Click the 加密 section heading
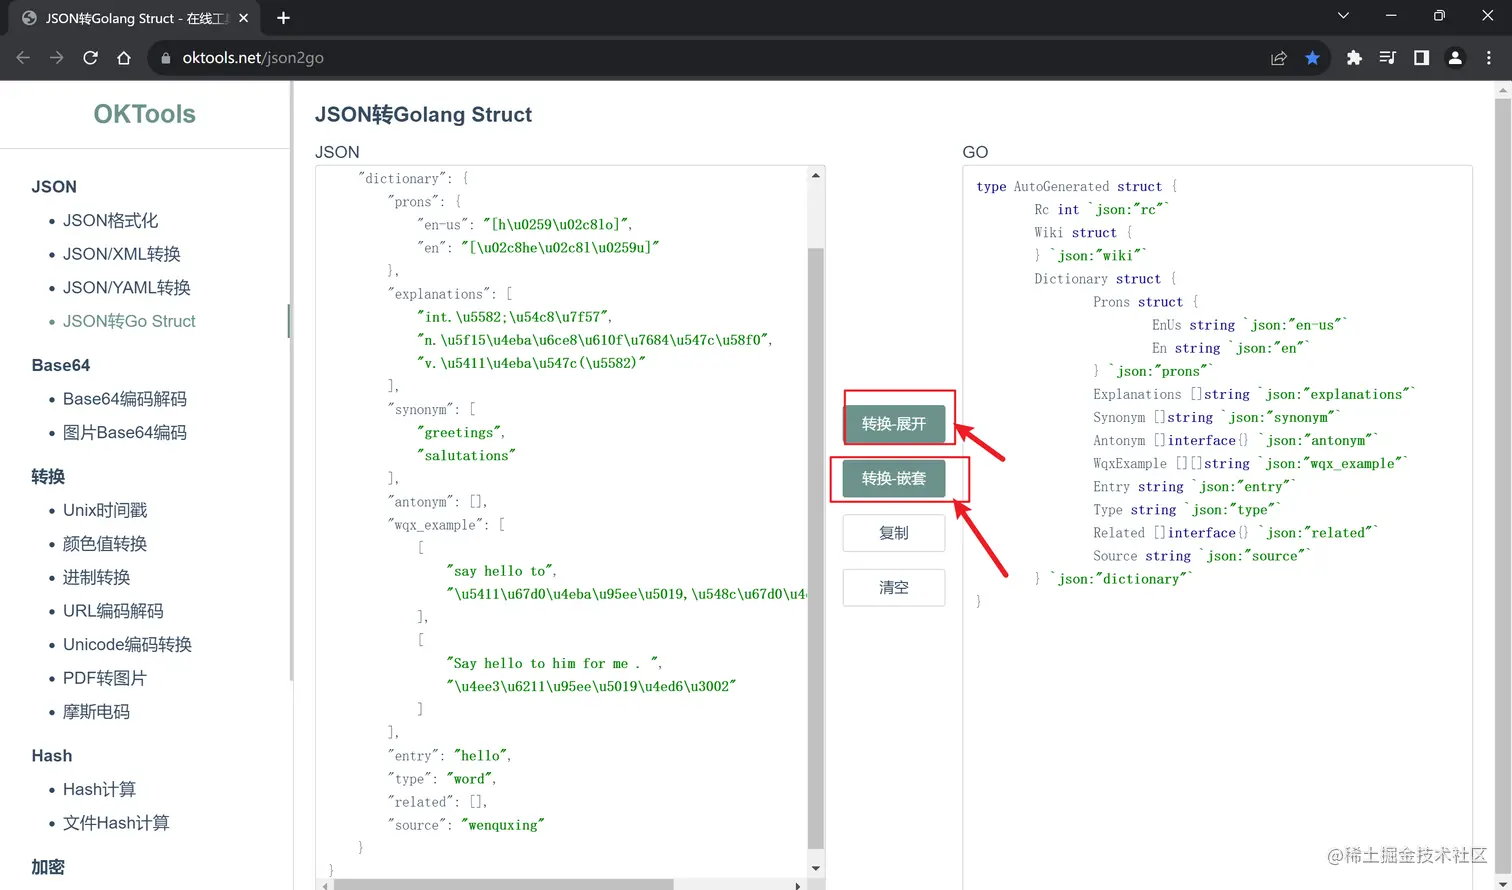 point(48,867)
